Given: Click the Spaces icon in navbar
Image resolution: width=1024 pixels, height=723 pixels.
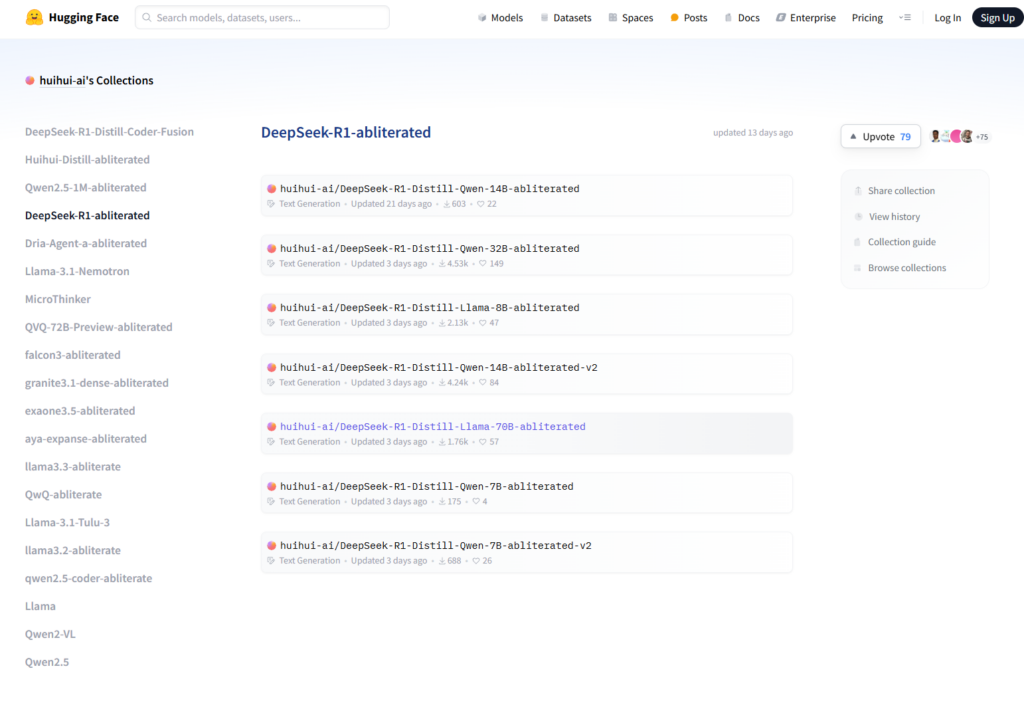Looking at the screenshot, I should 613,18.
